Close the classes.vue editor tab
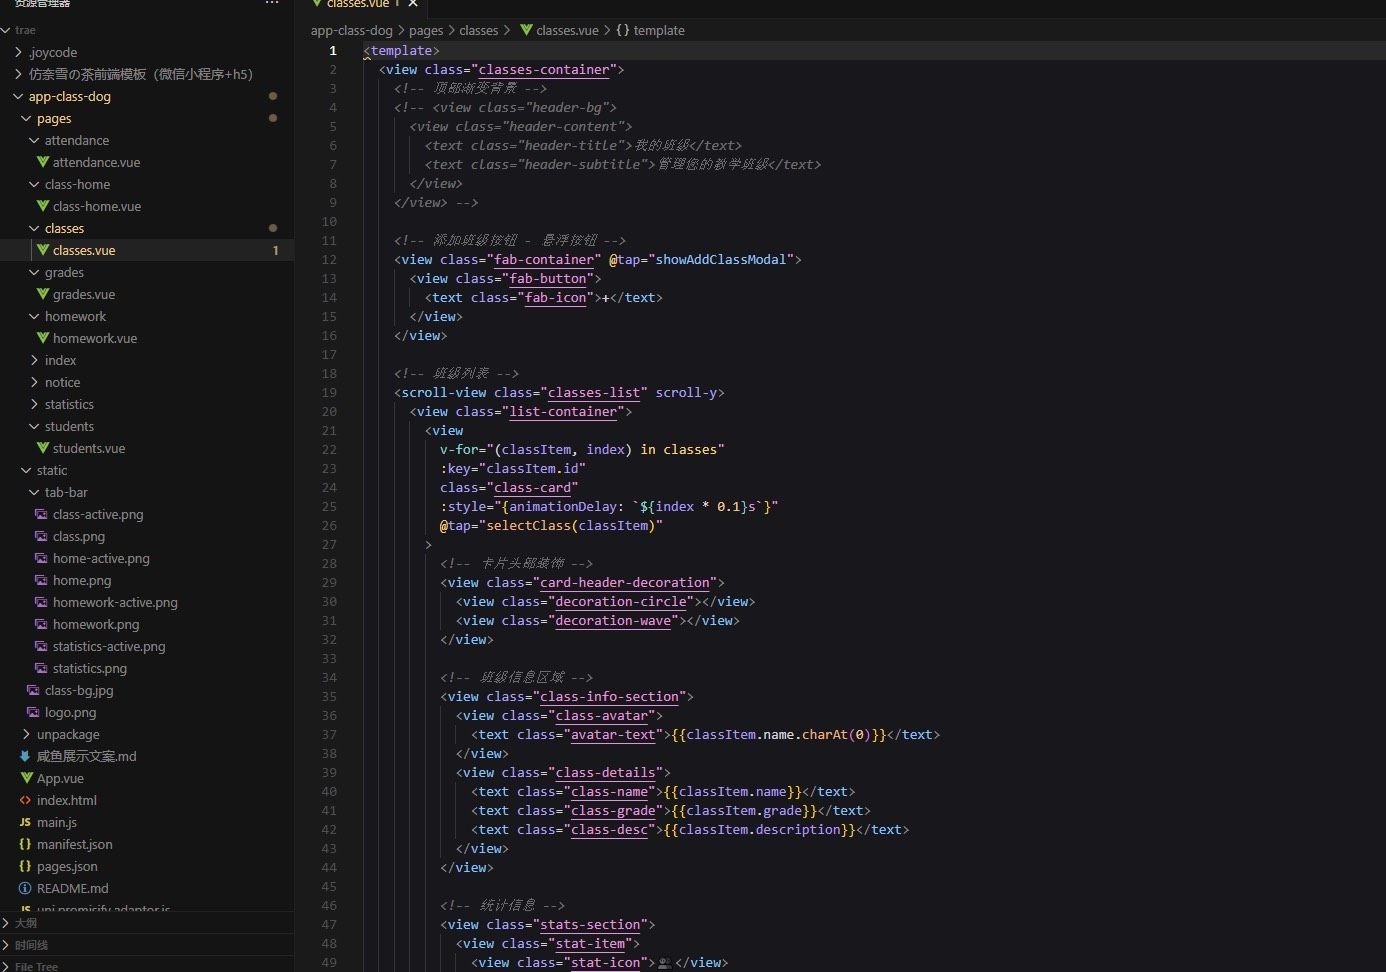 coord(413,4)
